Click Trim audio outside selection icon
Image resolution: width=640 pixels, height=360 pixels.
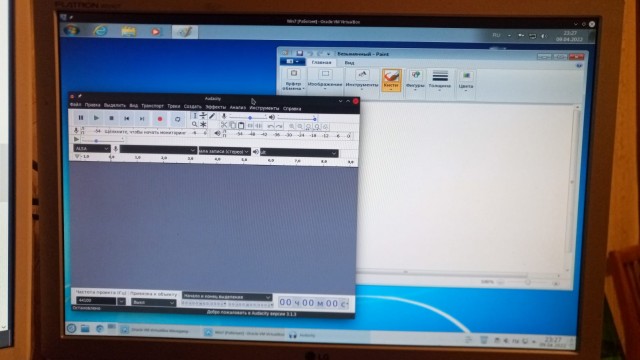[250, 126]
